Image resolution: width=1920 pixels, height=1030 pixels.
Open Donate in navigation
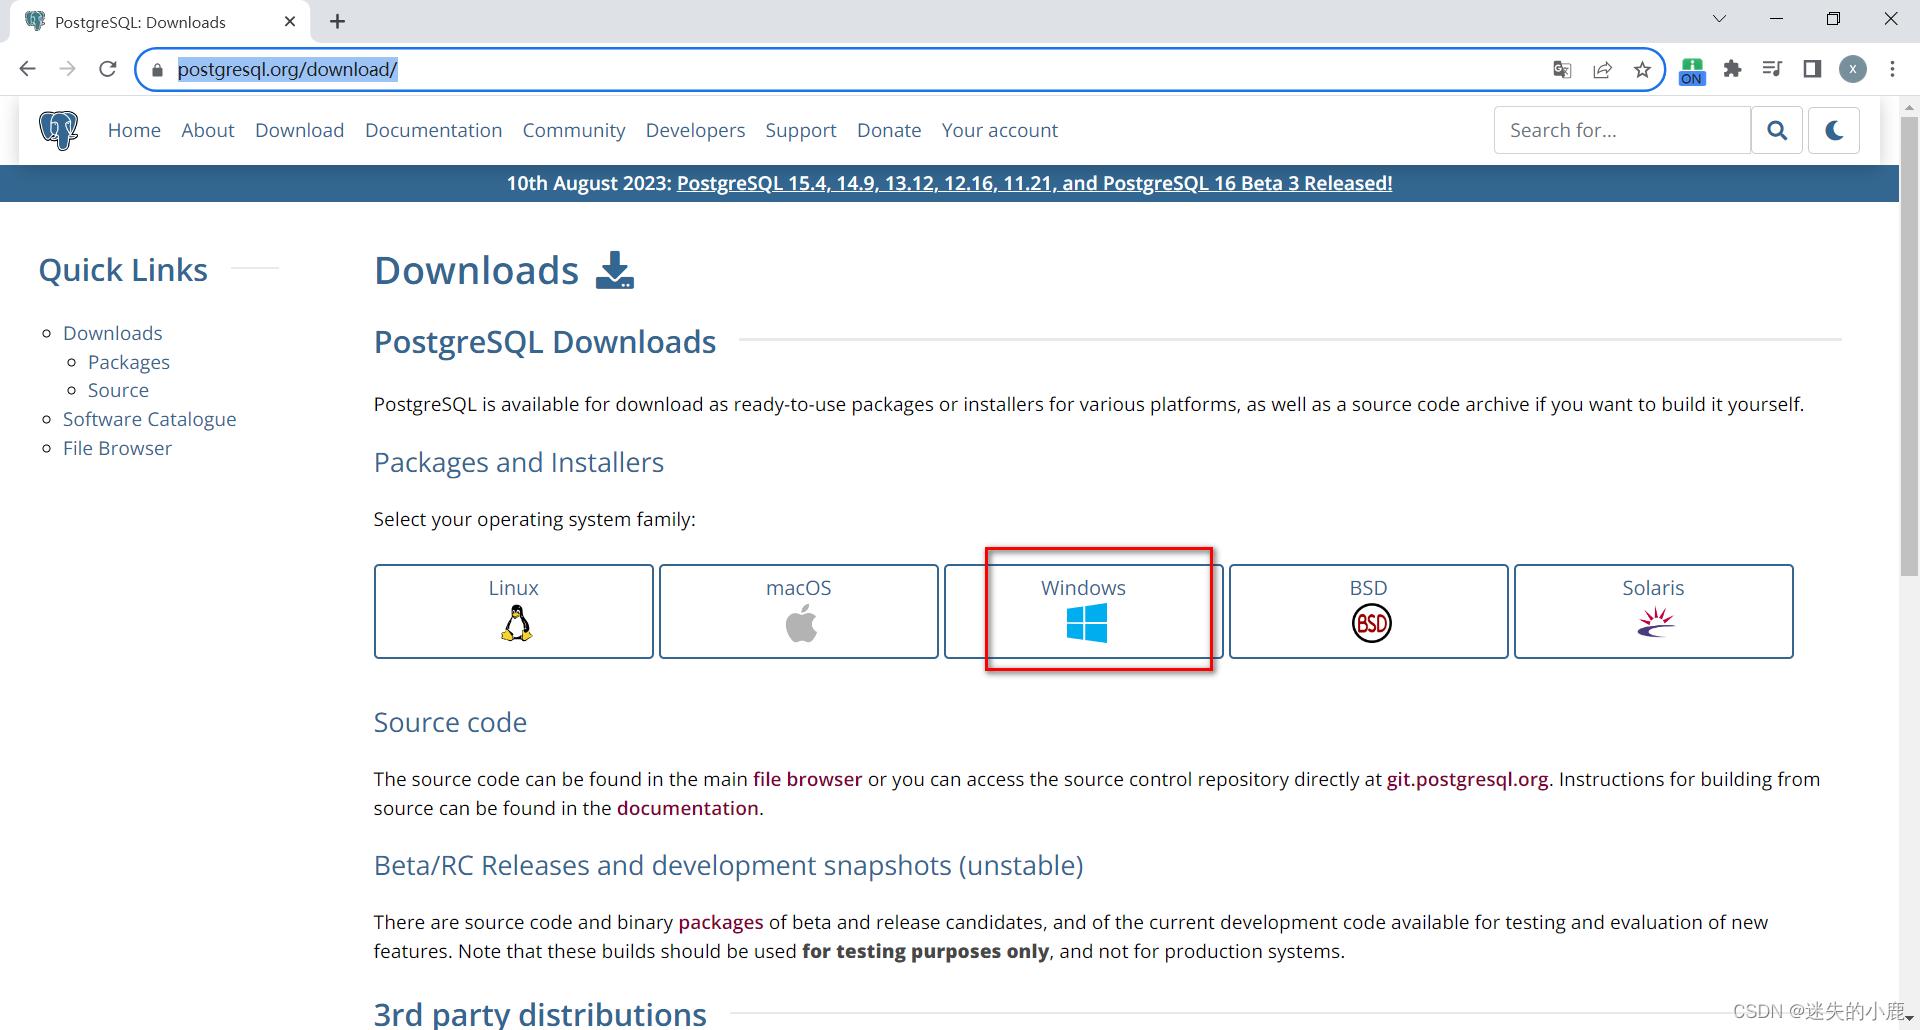(x=889, y=130)
